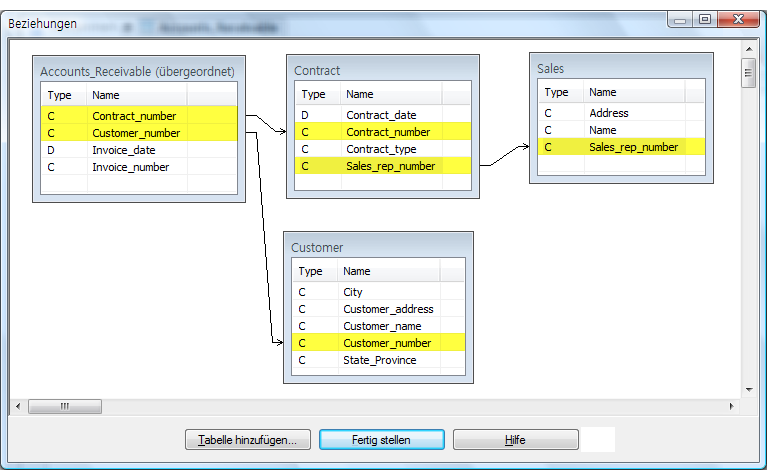This screenshot has height=470, width=767.
Task: Click the Customer table title bar
Action: coord(379,247)
